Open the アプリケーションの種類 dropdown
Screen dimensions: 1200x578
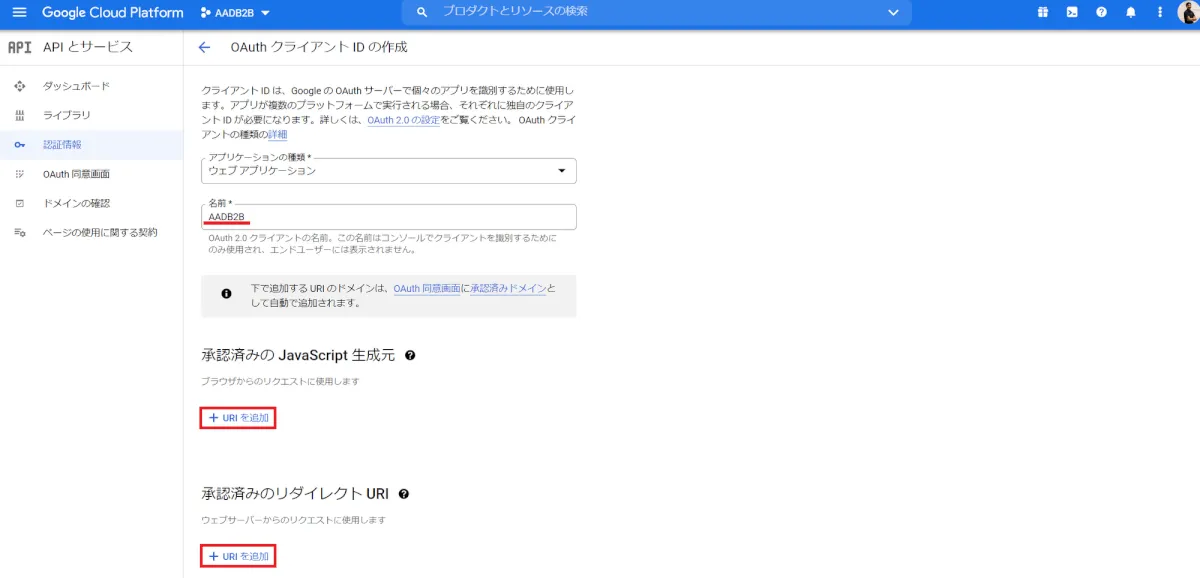(389, 170)
